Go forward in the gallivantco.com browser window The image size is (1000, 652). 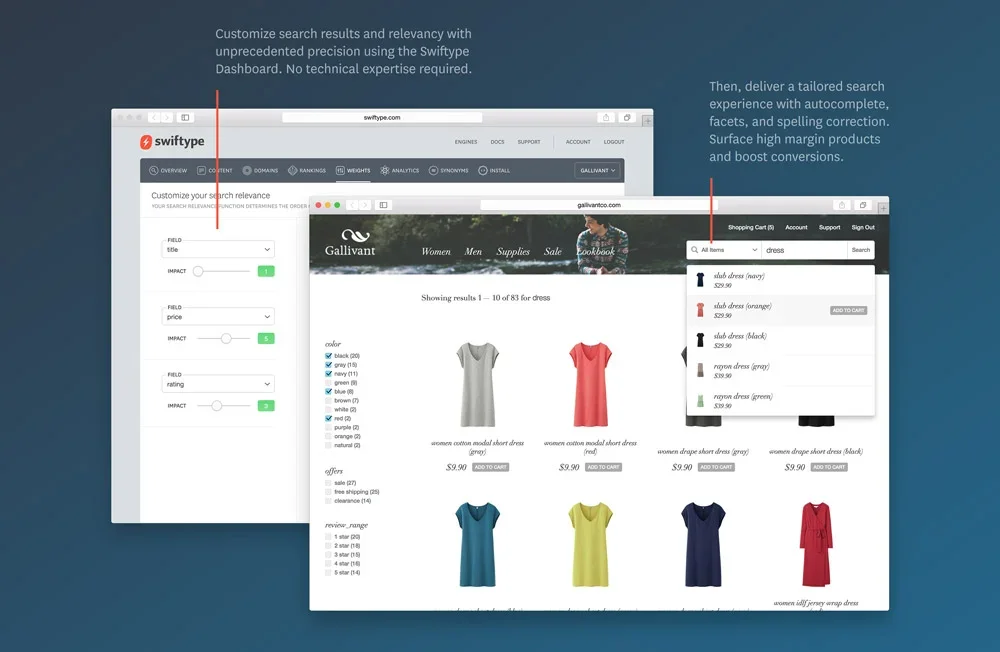click(x=365, y=205)
